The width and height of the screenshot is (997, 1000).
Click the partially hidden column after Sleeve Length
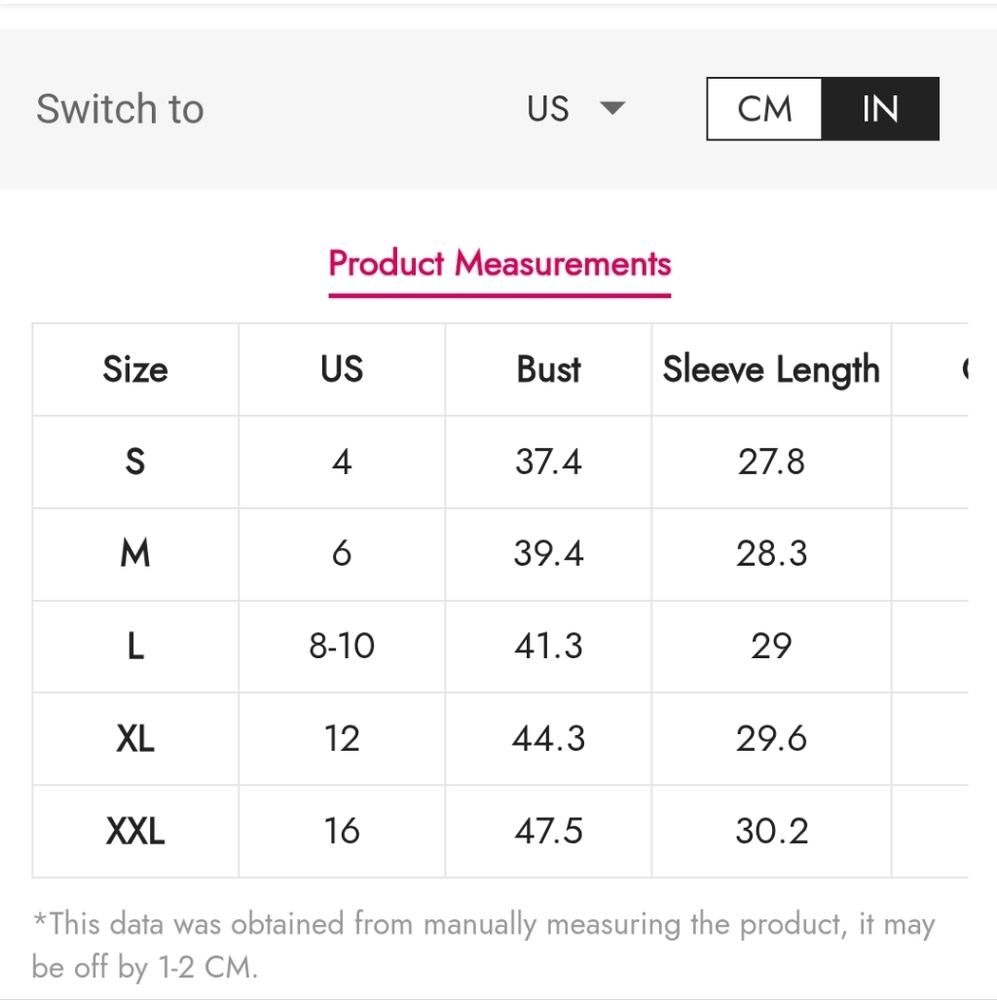[x=930, y=369]
